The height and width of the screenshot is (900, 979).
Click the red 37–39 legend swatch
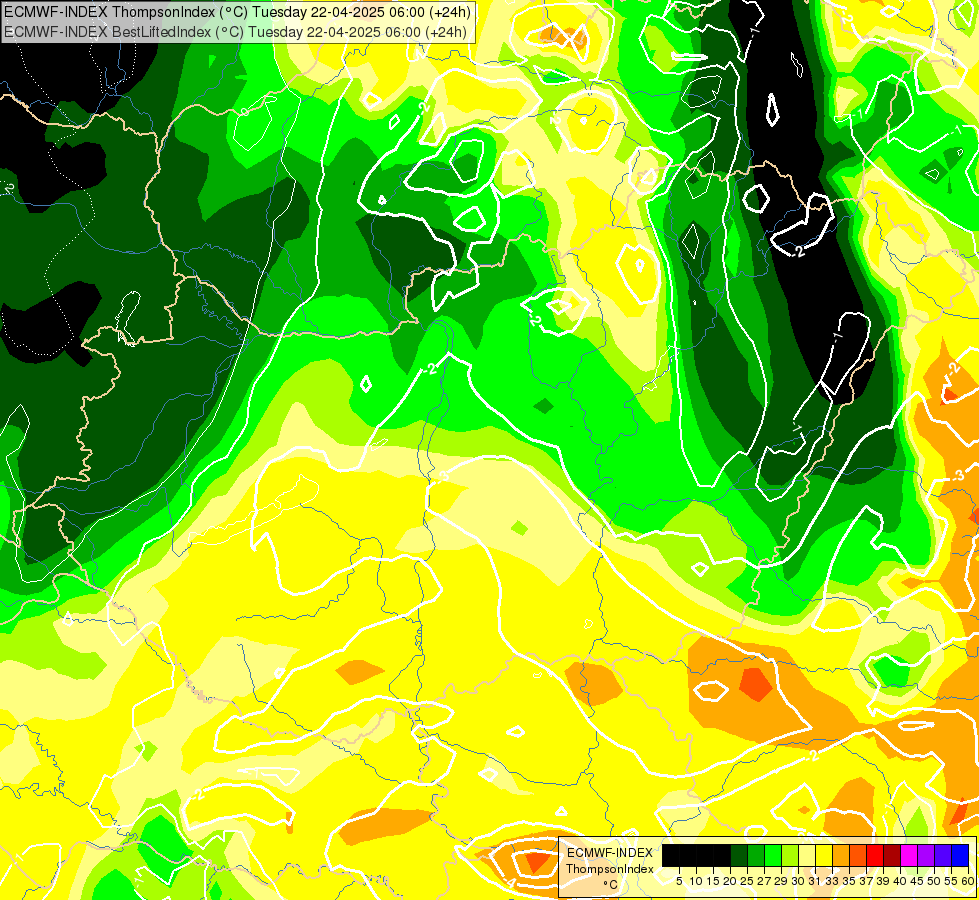[875, 855]
